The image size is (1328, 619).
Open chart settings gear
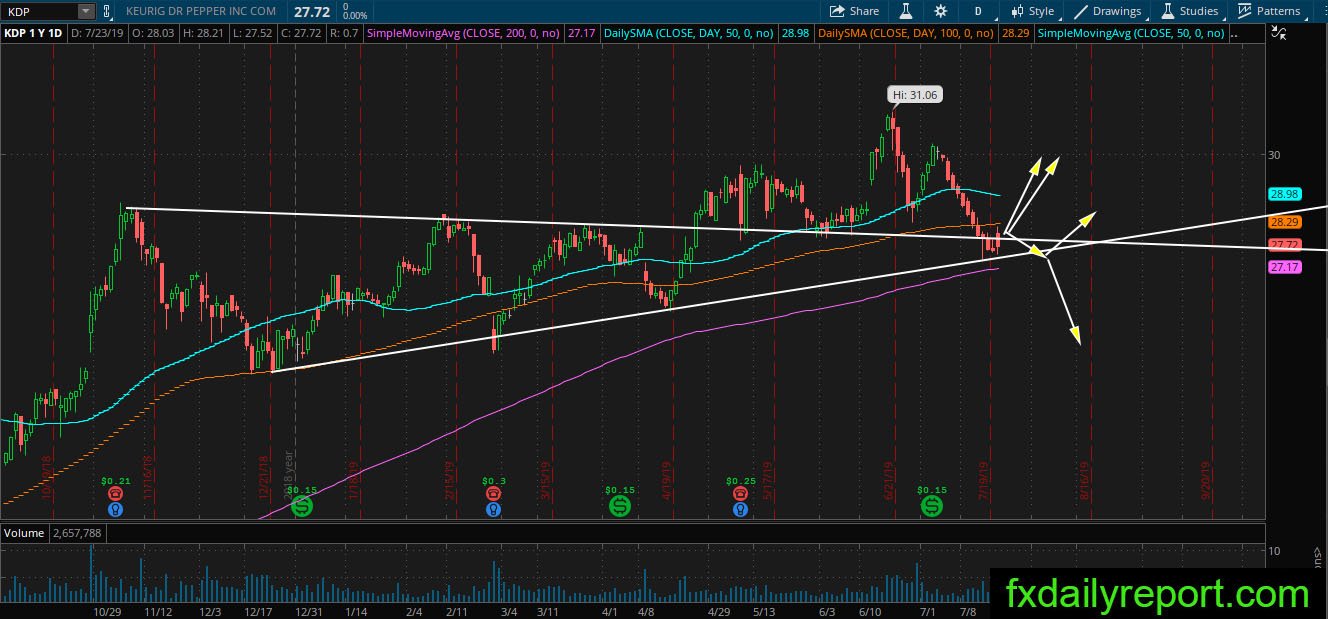tap(940, 11)
